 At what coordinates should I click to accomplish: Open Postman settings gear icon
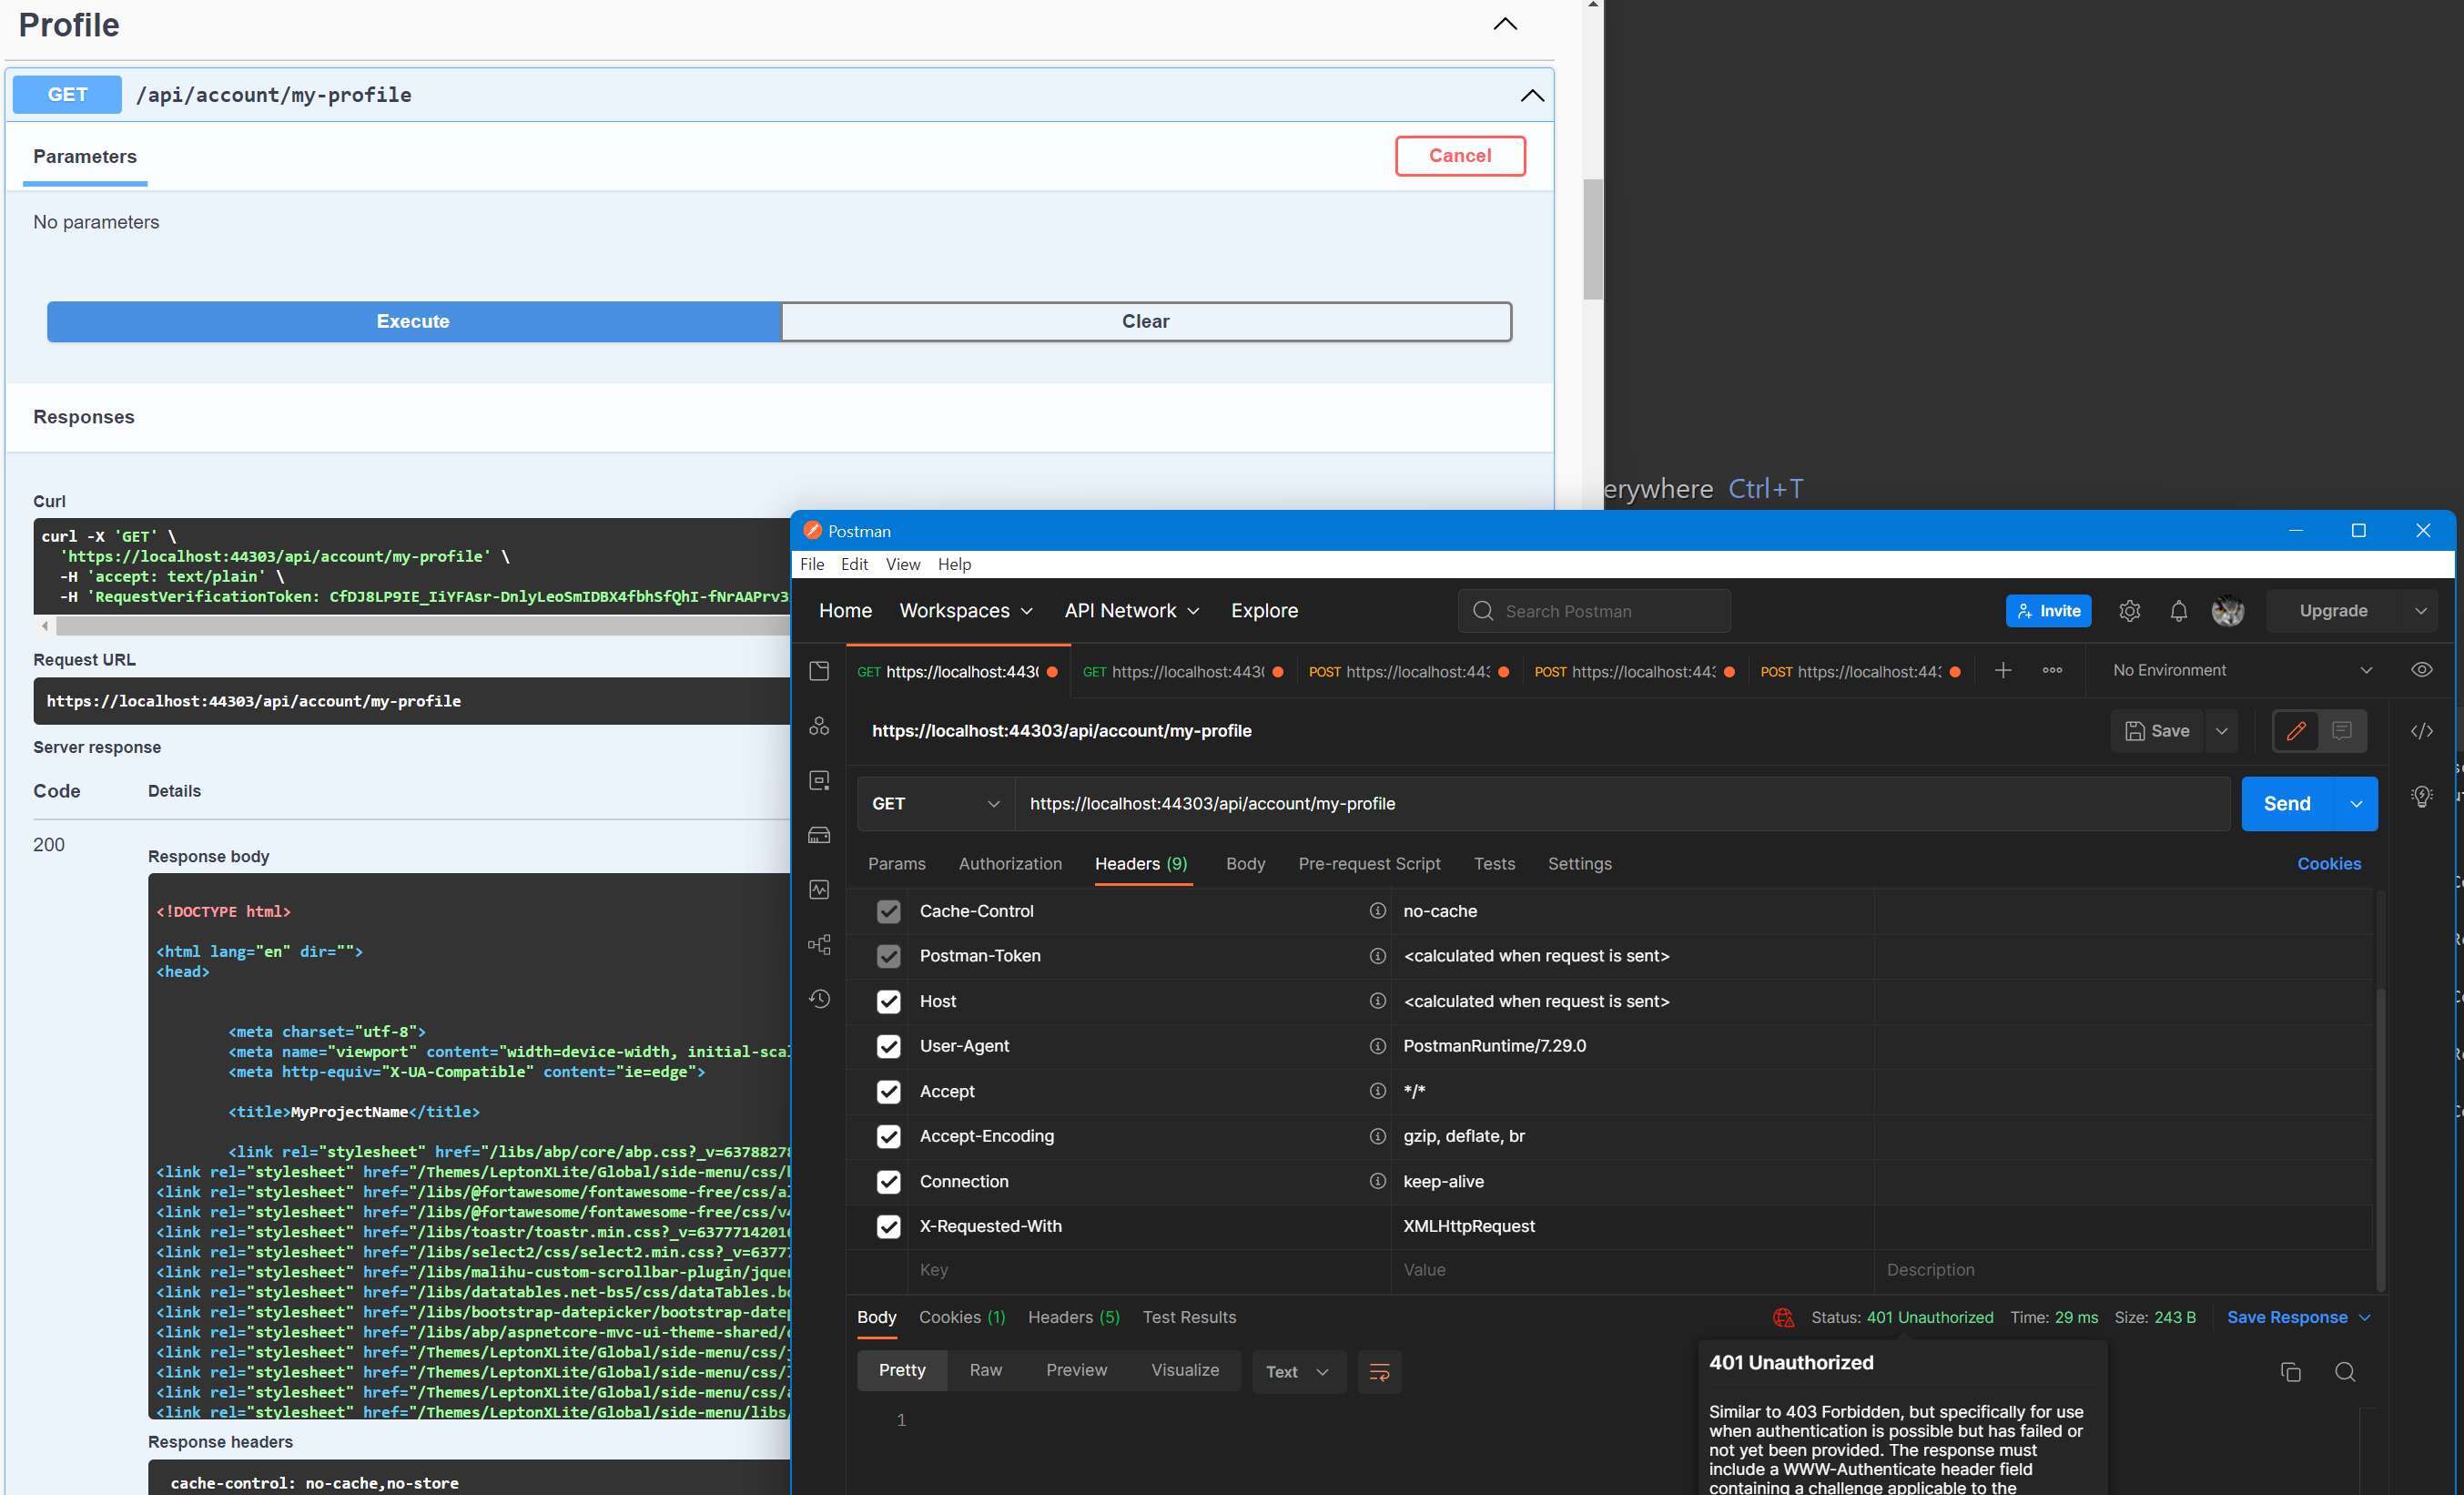tap(2129, 611)
